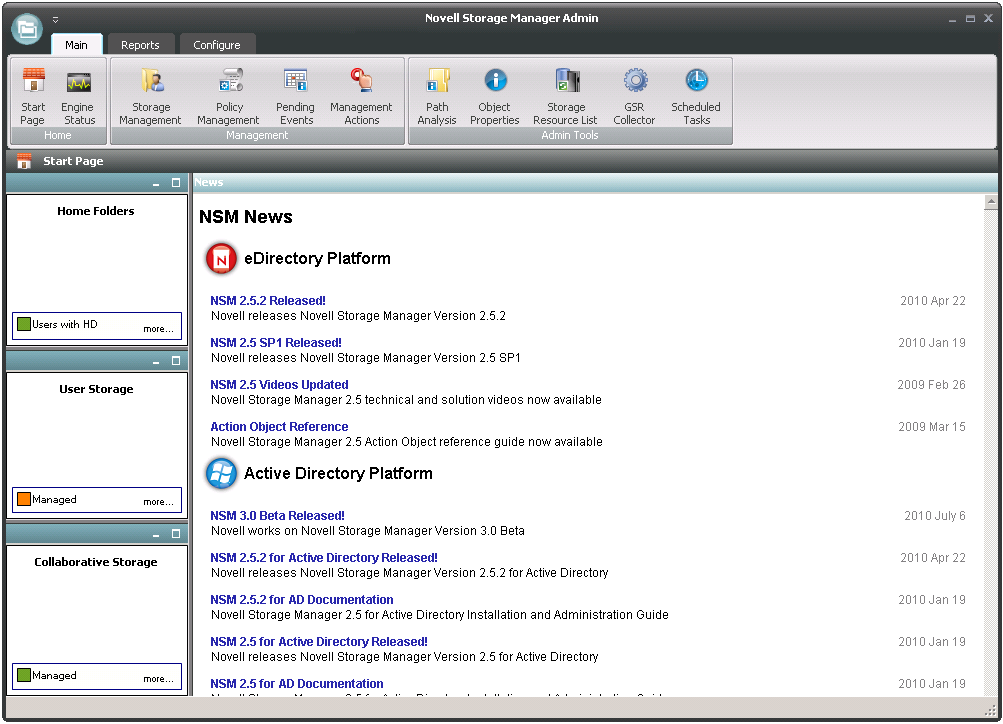The image size is (1003, 724).
Task: Click the window resize grip corner
Action: 990,710
